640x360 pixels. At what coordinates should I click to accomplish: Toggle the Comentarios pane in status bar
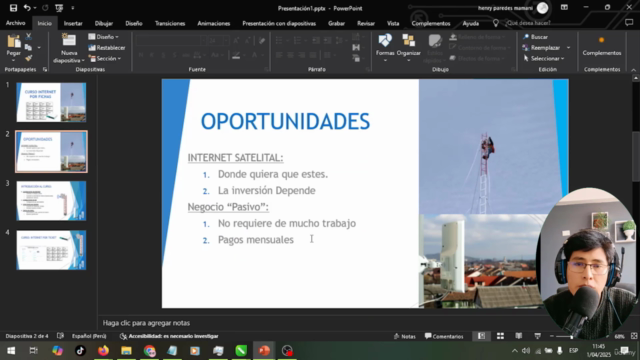click(x=444, y=336)
